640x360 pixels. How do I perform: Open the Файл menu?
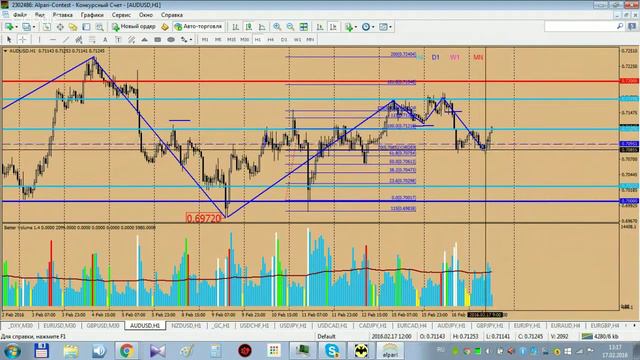(20, 15)
